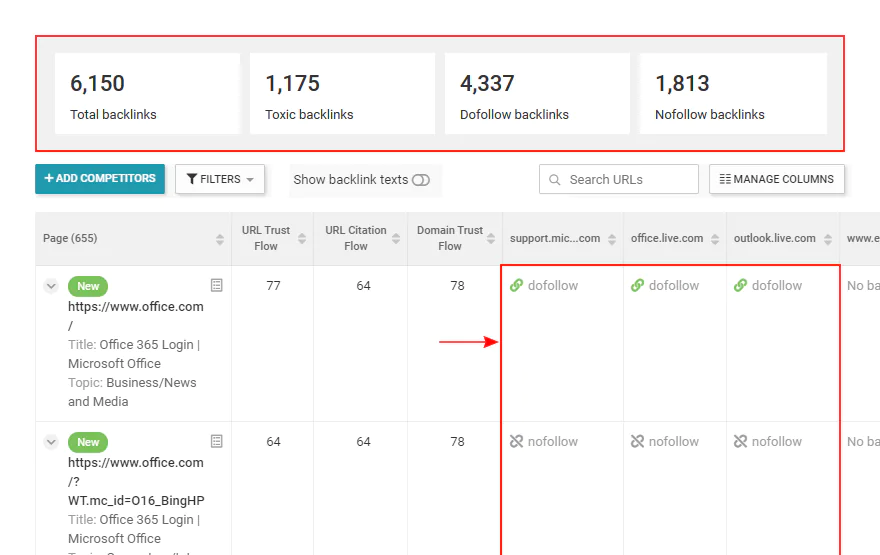880x555 pixels.
Task: Select the Nofollow backlinks card
Action: tap(733, 94)
